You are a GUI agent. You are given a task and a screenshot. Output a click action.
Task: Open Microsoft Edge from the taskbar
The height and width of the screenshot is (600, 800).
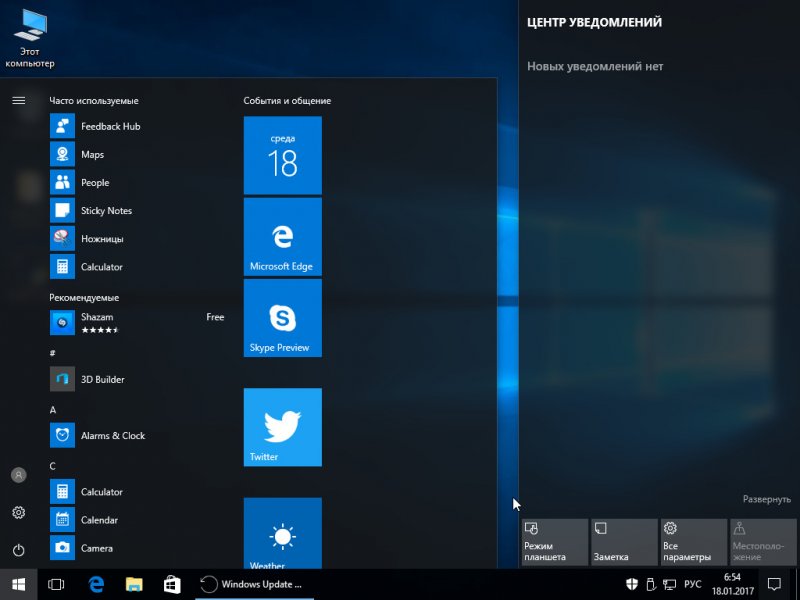pyautogui.click(x=96, y=584)
